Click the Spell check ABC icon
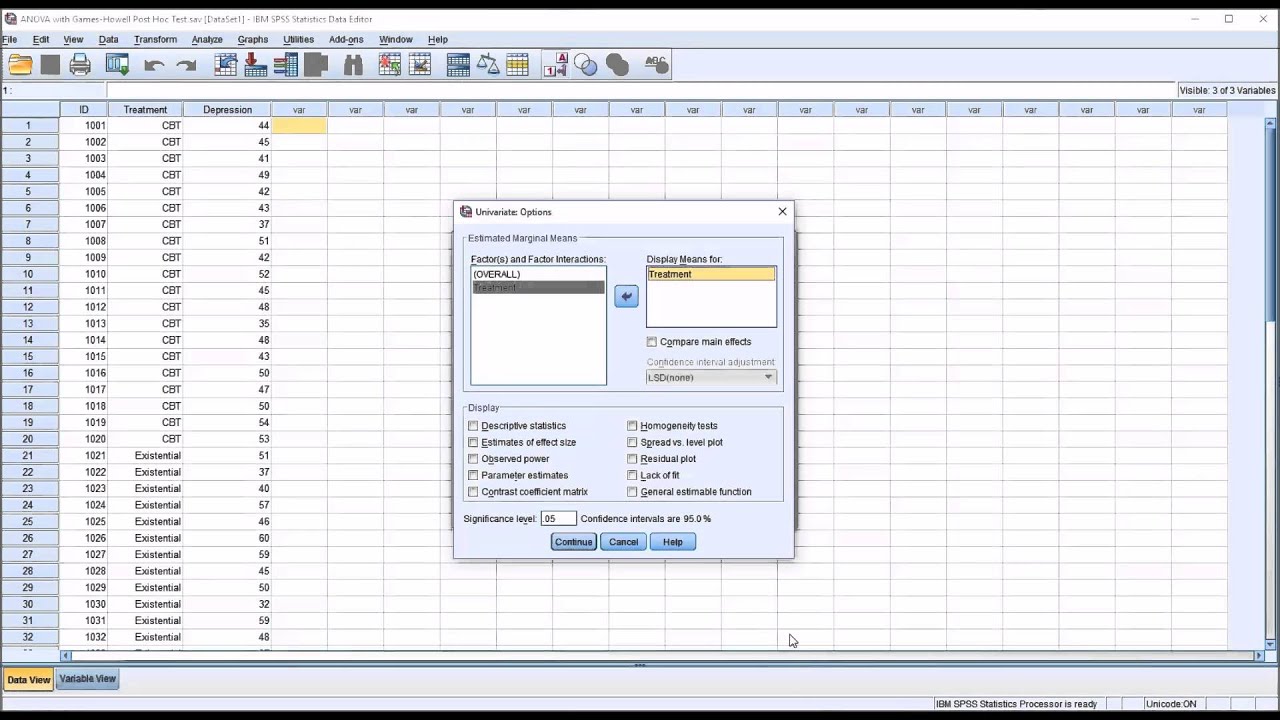Viewport: 1280px width, 720px height. pyautogui.click(x=656, y=63)
